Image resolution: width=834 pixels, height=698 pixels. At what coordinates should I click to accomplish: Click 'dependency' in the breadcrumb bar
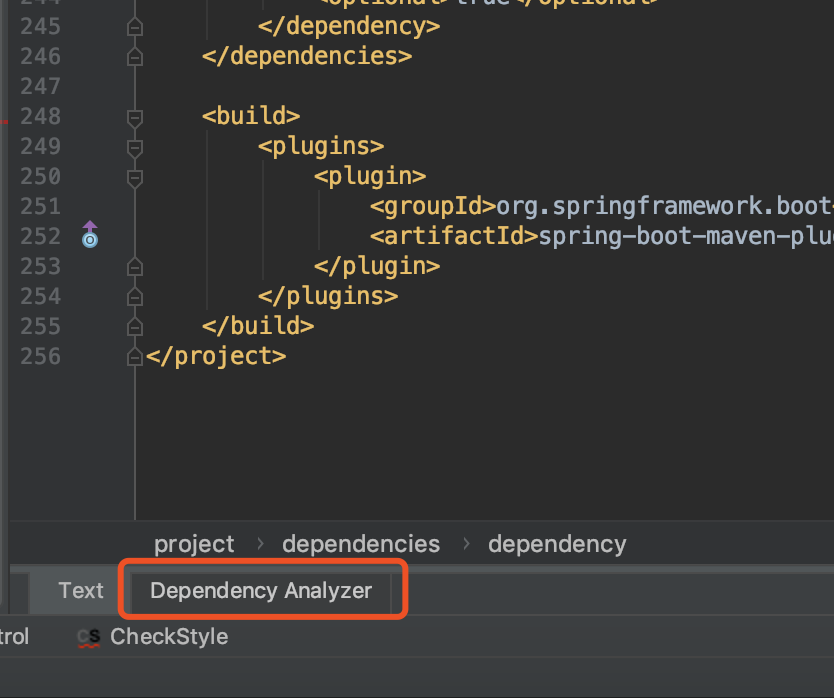(x=557, y=544)
